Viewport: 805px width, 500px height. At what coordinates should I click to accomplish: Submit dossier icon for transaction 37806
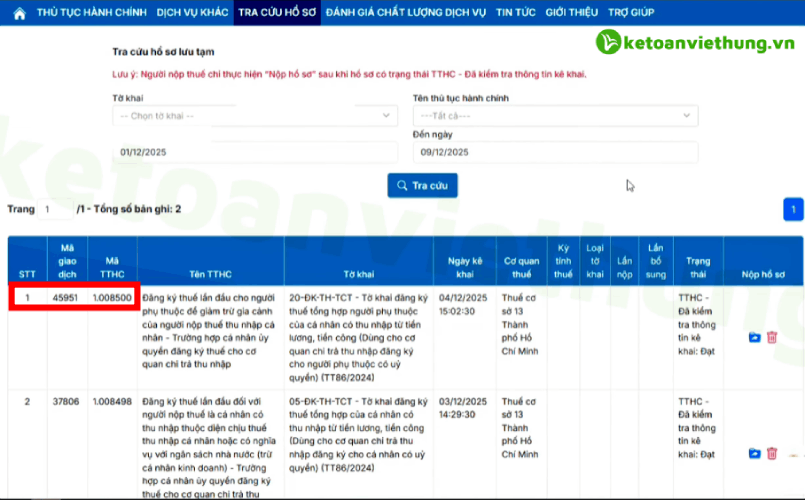(x=754, y=453)
